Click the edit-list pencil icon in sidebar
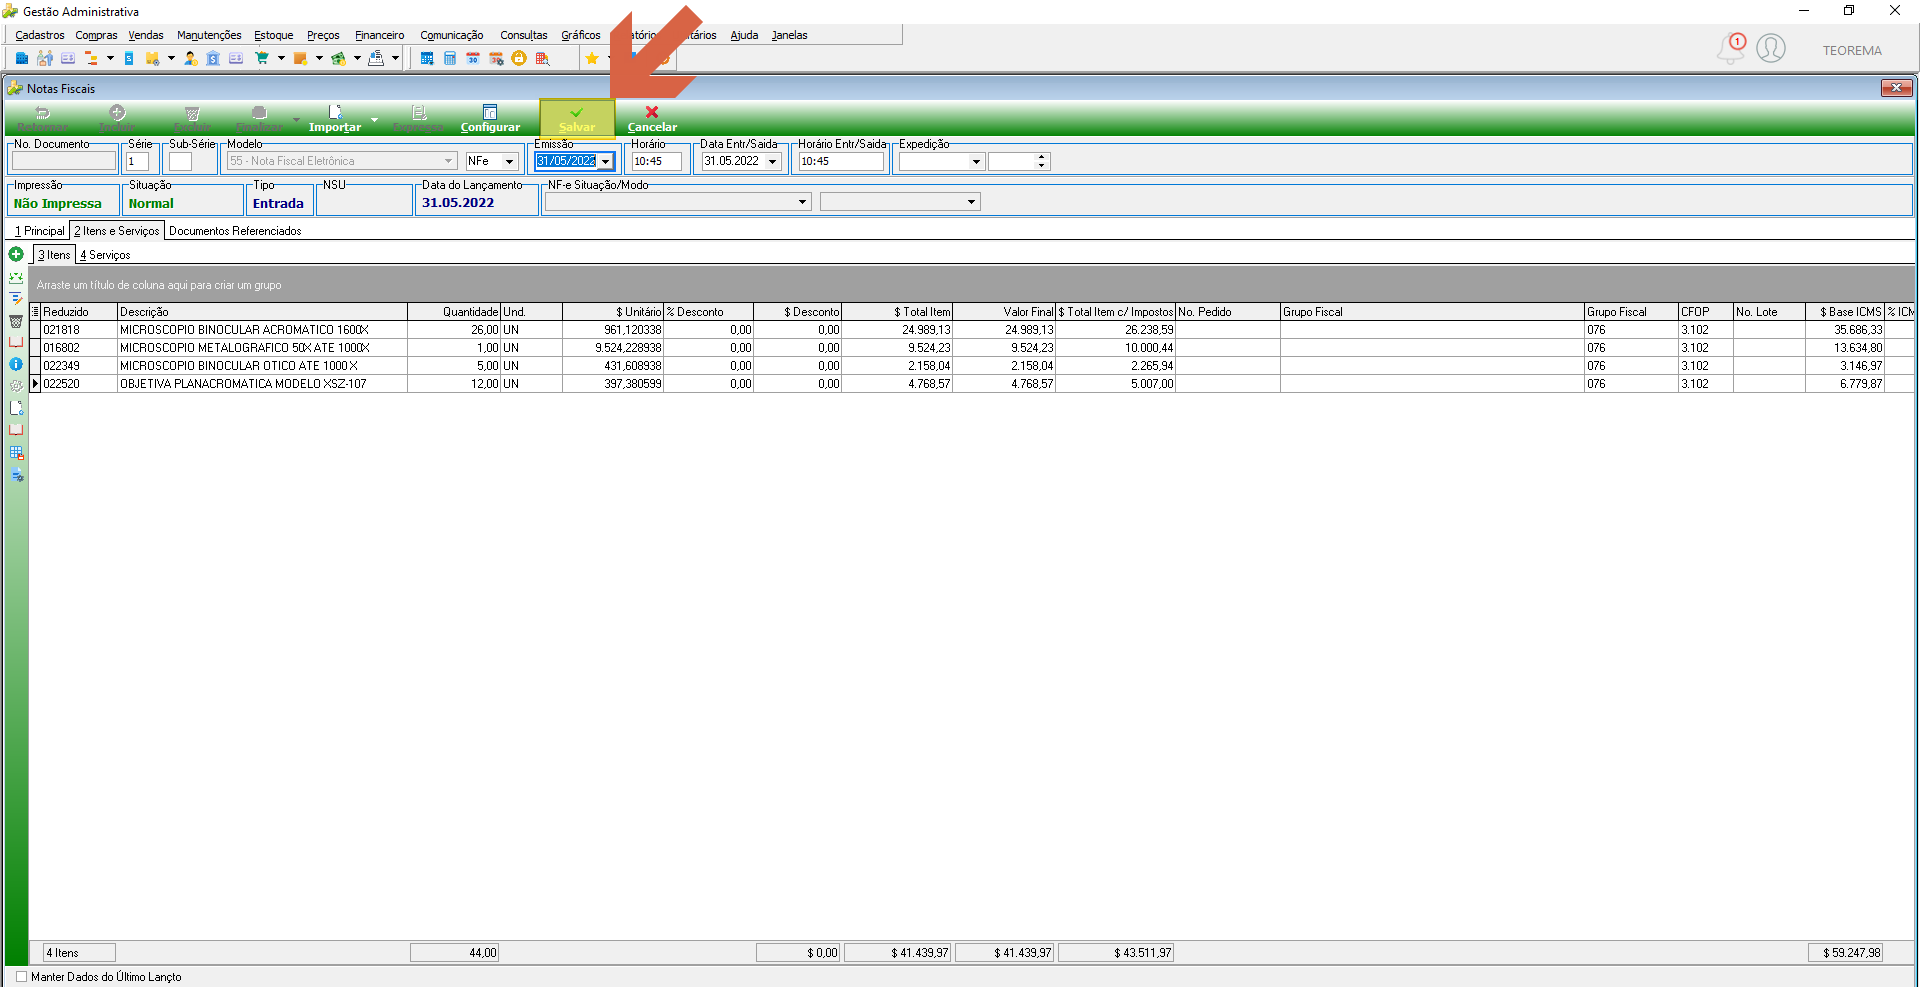 coord(16,299)
